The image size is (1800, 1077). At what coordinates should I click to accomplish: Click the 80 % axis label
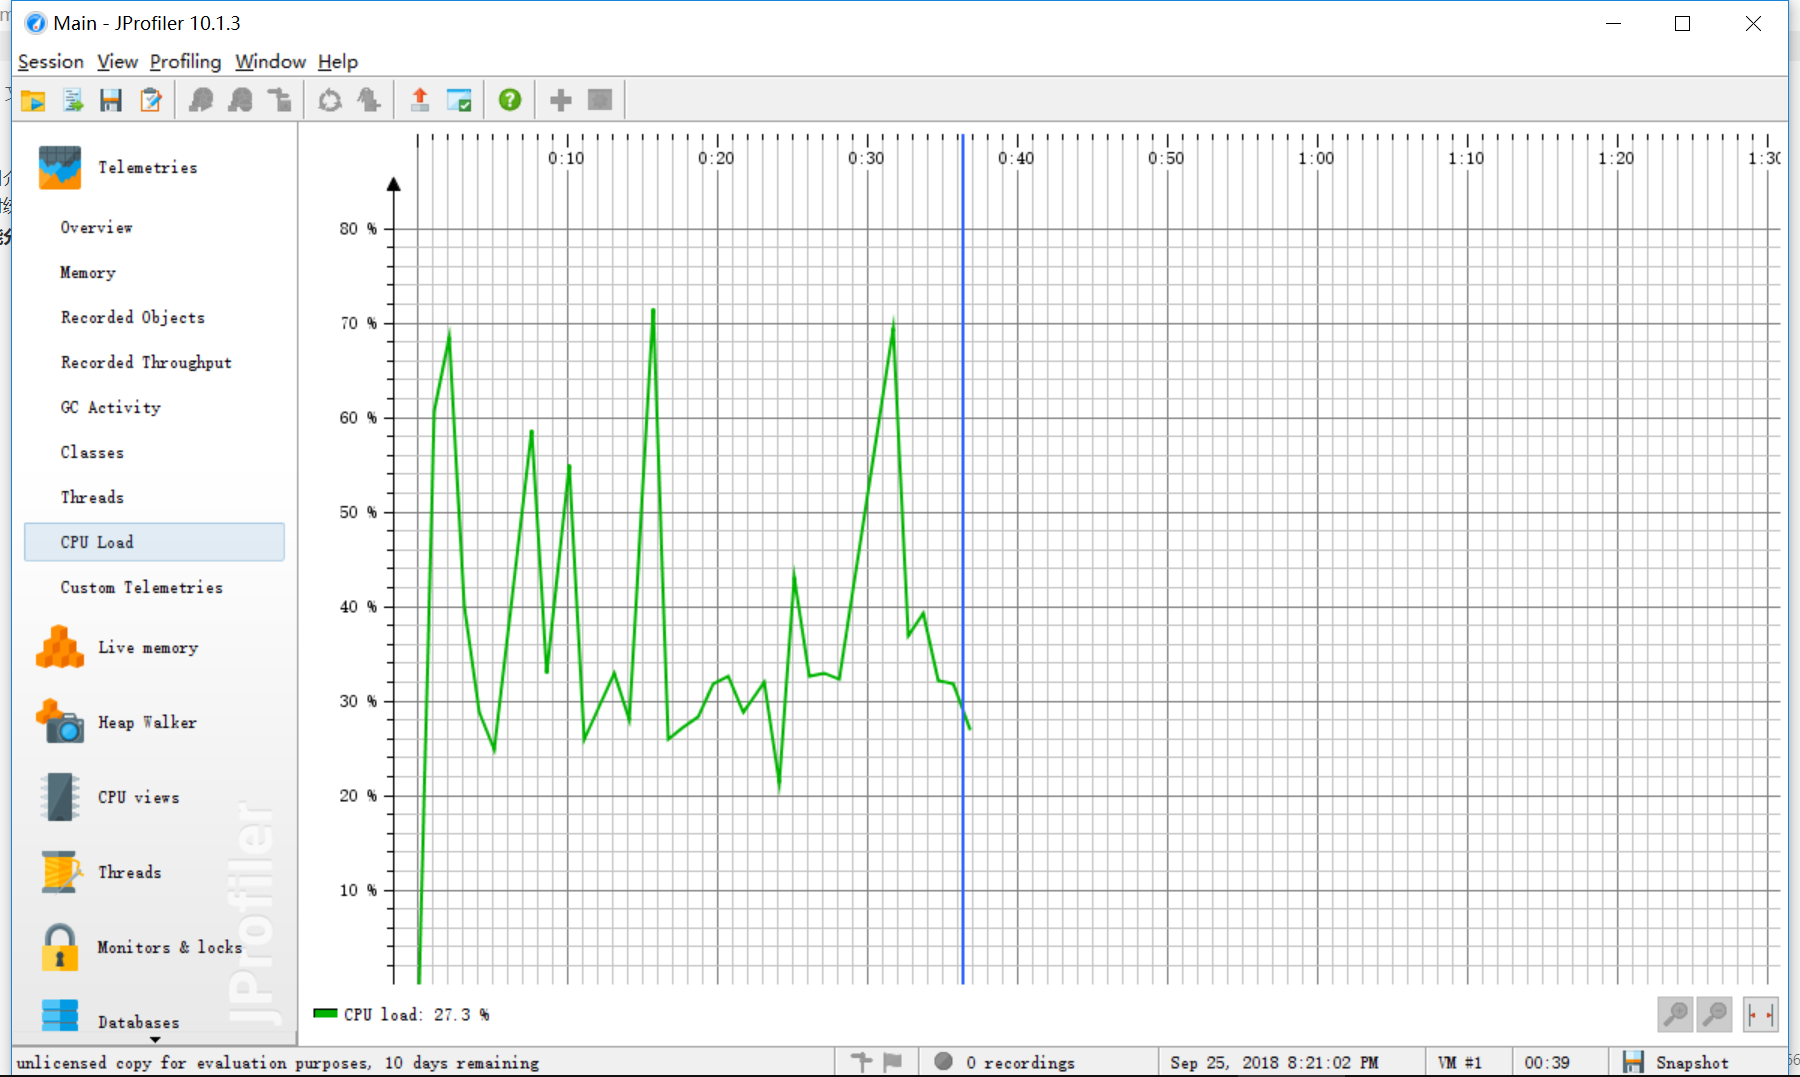coord(358,229)
